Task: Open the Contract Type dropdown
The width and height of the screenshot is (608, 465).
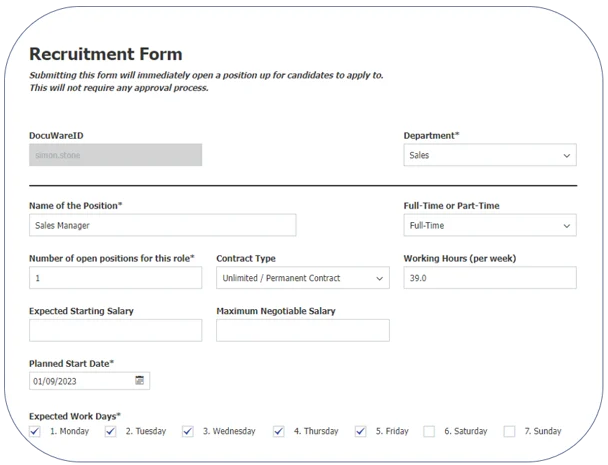Action: (x=302, y=278)
